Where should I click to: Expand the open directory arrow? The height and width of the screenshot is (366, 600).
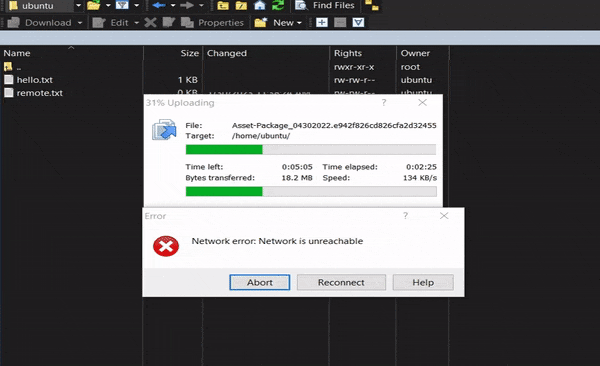pyautogui.click(x=108, y=6)
